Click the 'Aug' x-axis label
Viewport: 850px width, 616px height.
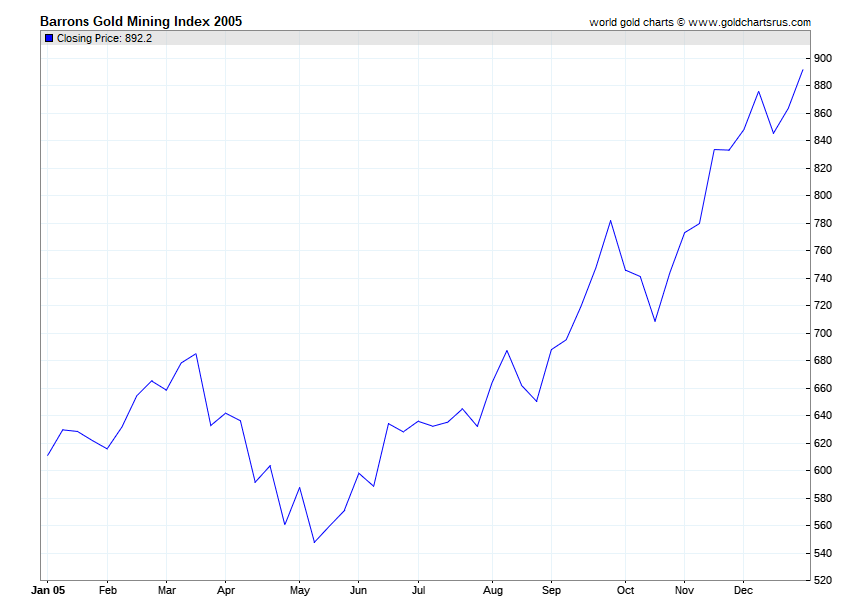(x=492, y=590)
